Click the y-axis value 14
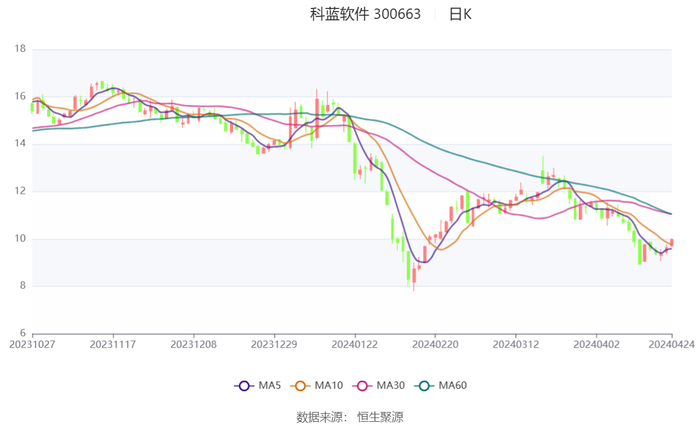 click(20, 144)
